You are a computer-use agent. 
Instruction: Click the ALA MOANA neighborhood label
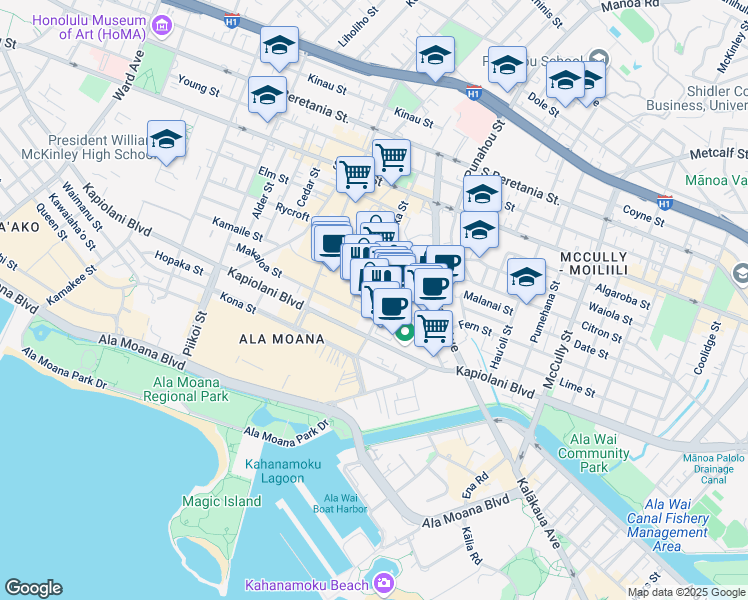coord(282,339)
